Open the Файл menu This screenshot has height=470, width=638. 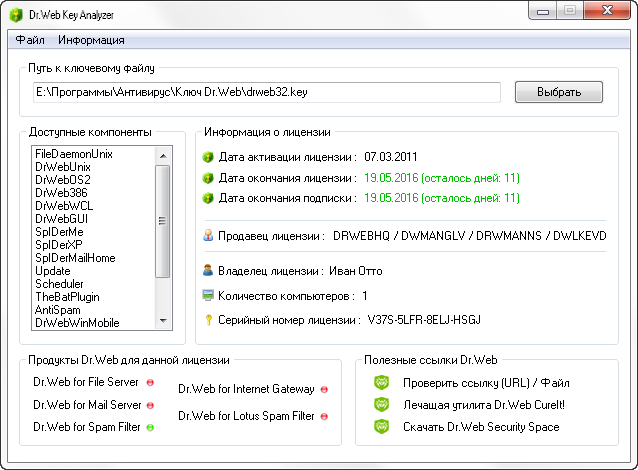coord(30,40)
